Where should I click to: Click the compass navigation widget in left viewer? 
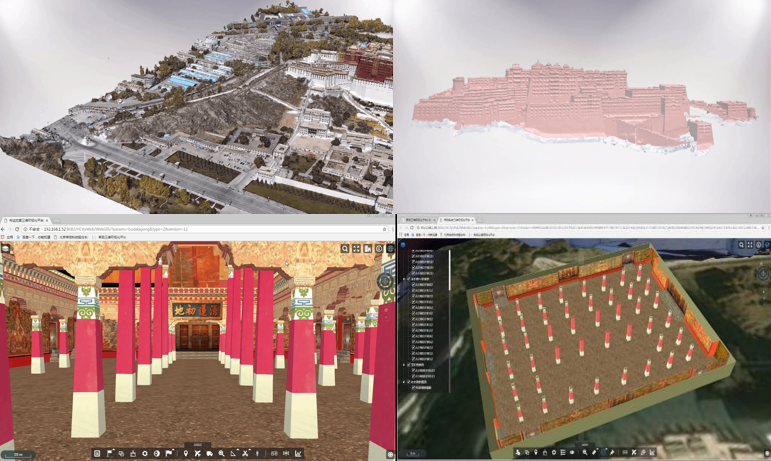385,281
